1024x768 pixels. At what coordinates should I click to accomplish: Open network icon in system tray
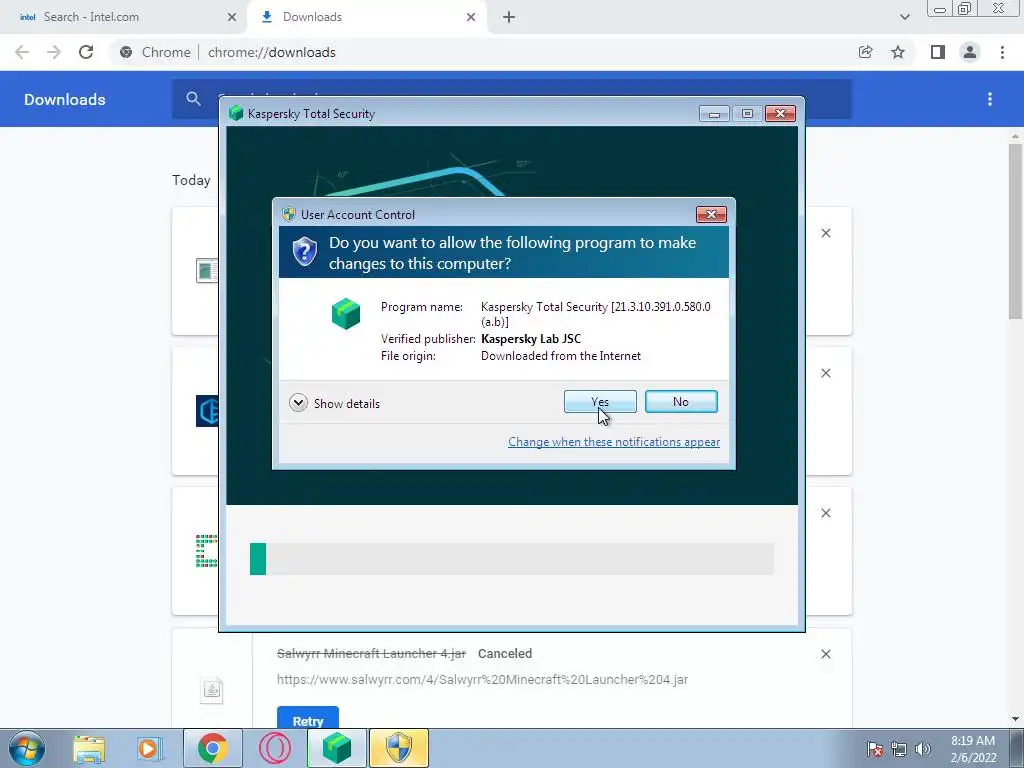[x=899, y=749]
